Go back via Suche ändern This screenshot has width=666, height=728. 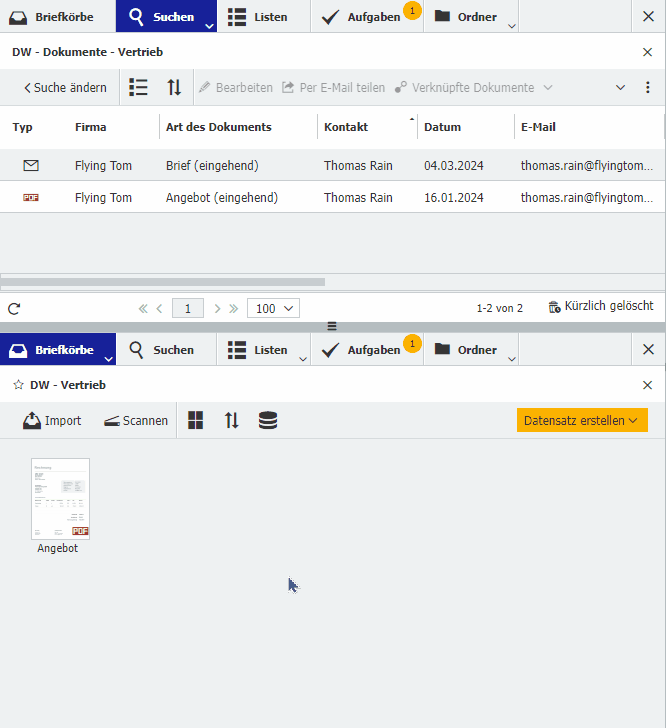pyautogui.click(x=64, y=88)
